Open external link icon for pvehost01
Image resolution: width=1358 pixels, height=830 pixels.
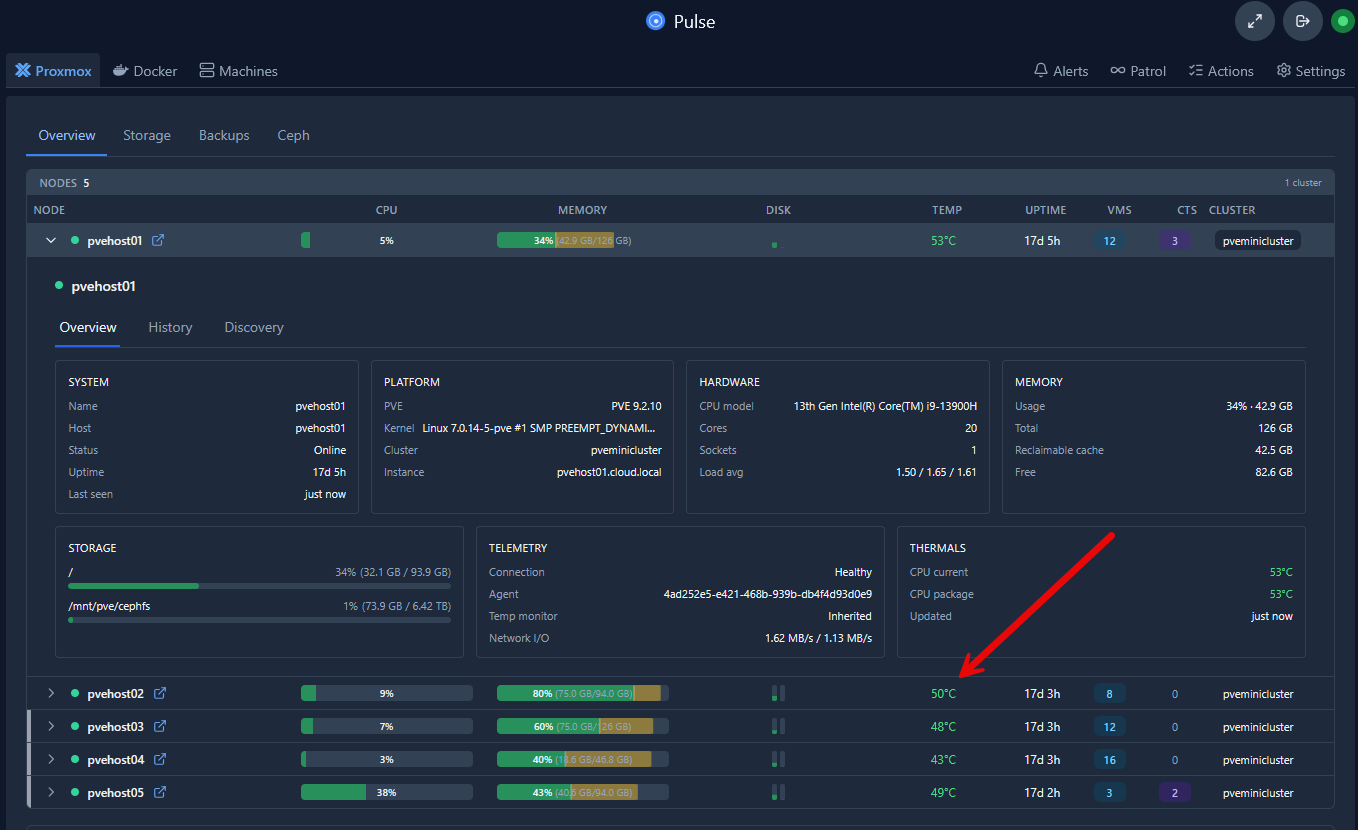(x=158, y=240)
